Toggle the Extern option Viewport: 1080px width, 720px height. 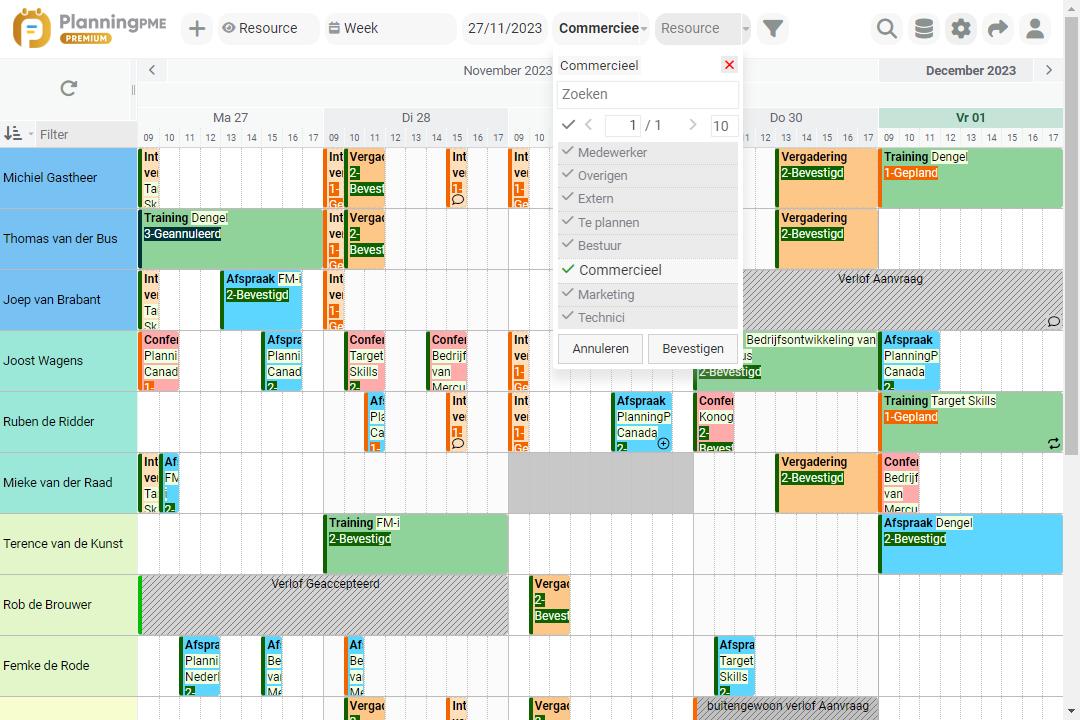click(x=647, y=198)
